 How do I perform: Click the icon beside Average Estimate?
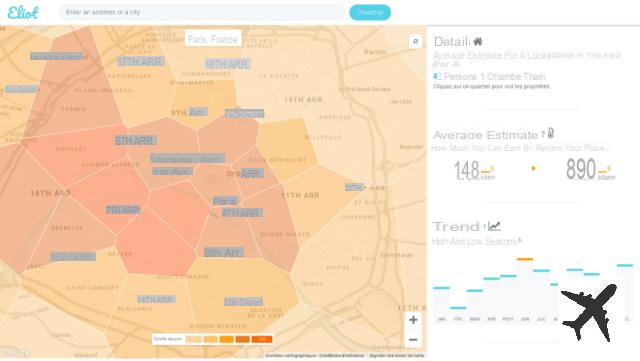pos(551,133)
